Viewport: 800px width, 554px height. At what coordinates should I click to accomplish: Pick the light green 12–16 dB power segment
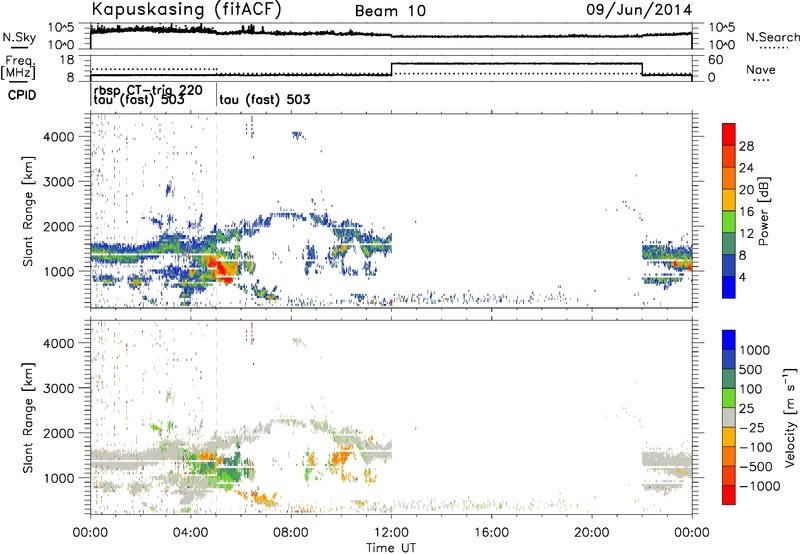pos(729,222)
